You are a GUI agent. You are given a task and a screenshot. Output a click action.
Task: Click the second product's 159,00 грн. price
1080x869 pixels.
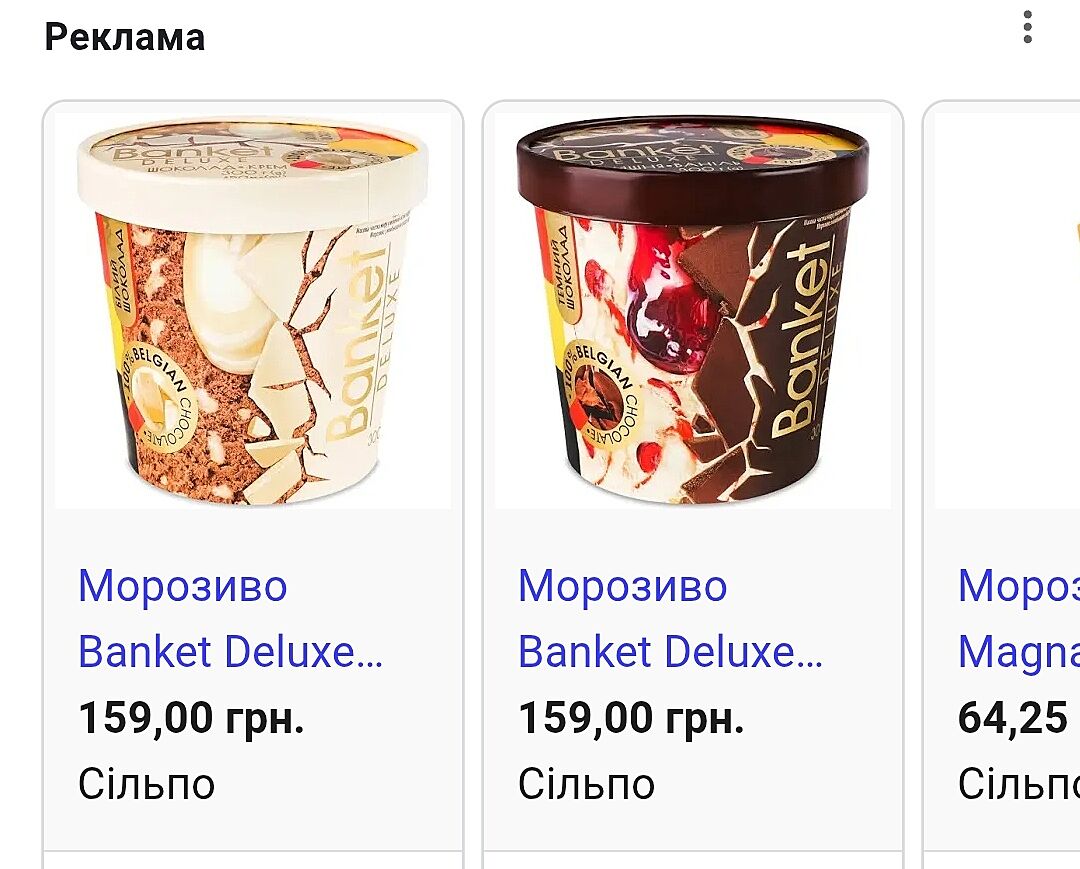click(631, 718)
